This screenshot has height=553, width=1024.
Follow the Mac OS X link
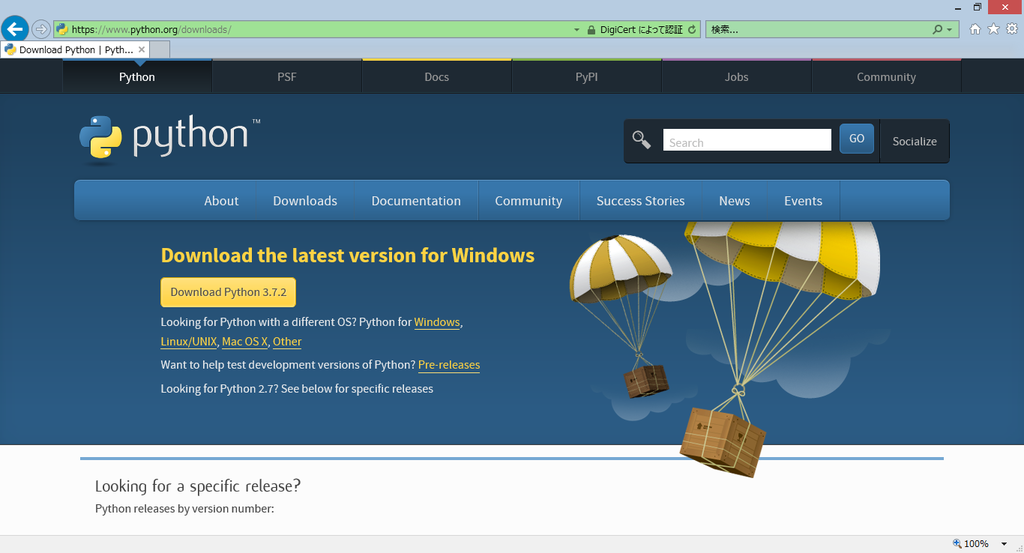pyautogui.click(x=244, y=341)
